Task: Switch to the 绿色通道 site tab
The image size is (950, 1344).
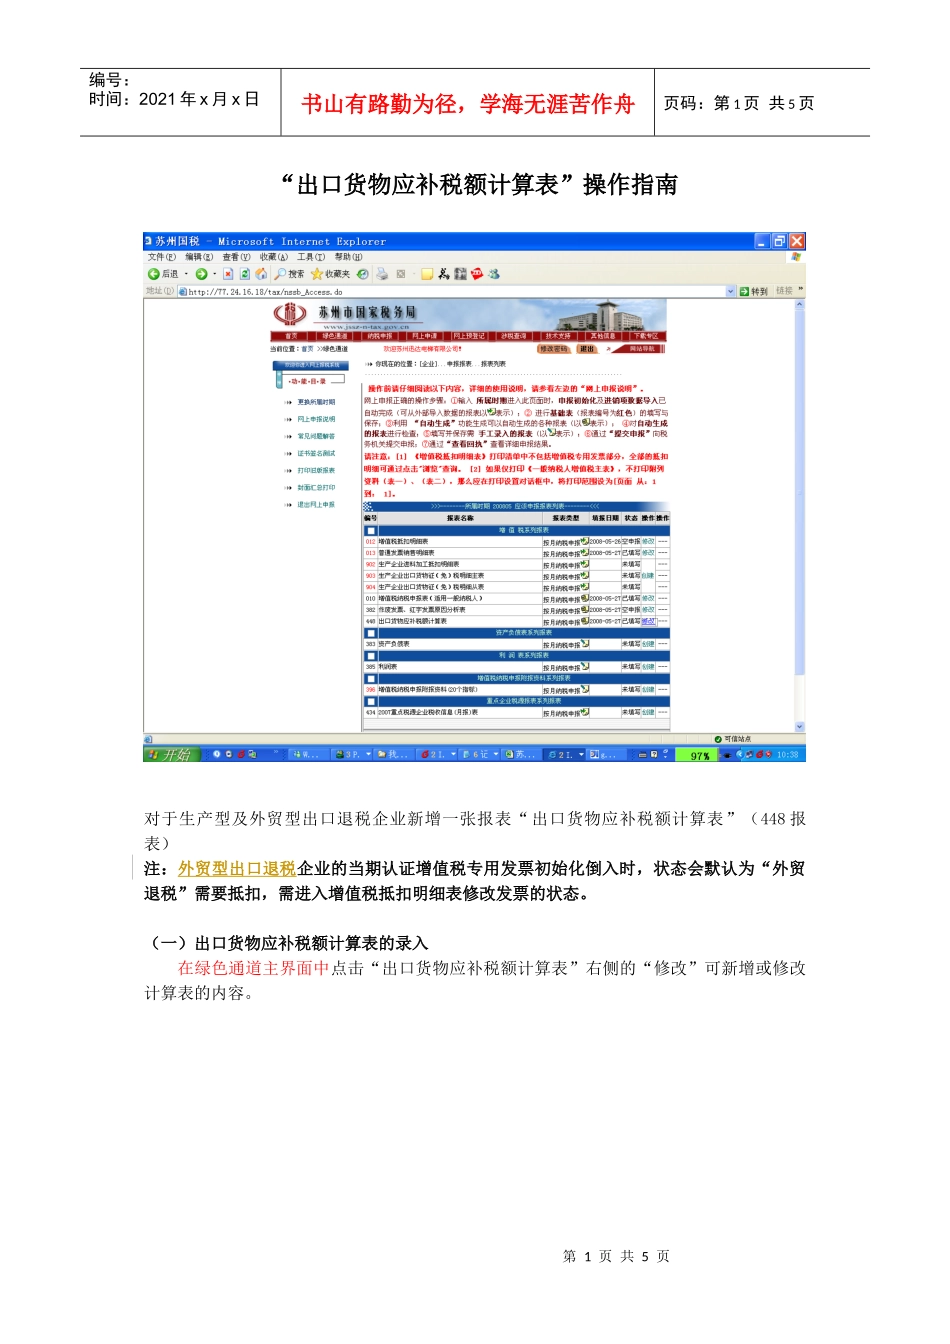Action: coord(335,336)
